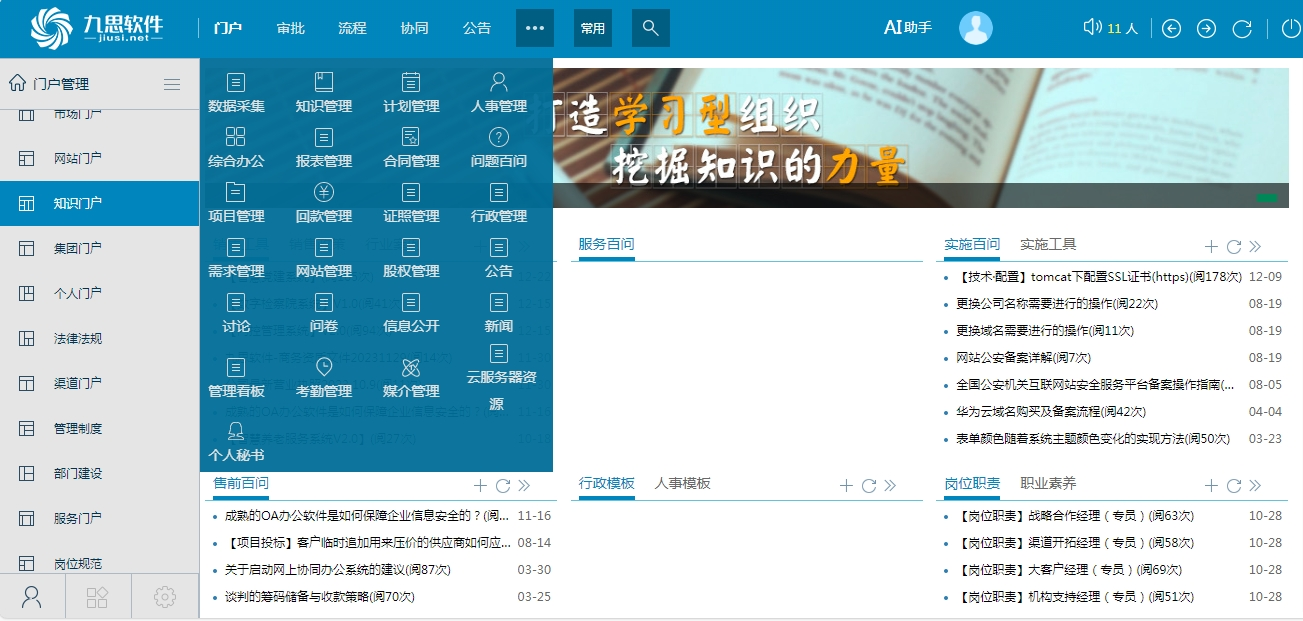Open 知识管理 from the dropdown grid
The width and height of the screenshot is (1303, 621).
[324, 83]
